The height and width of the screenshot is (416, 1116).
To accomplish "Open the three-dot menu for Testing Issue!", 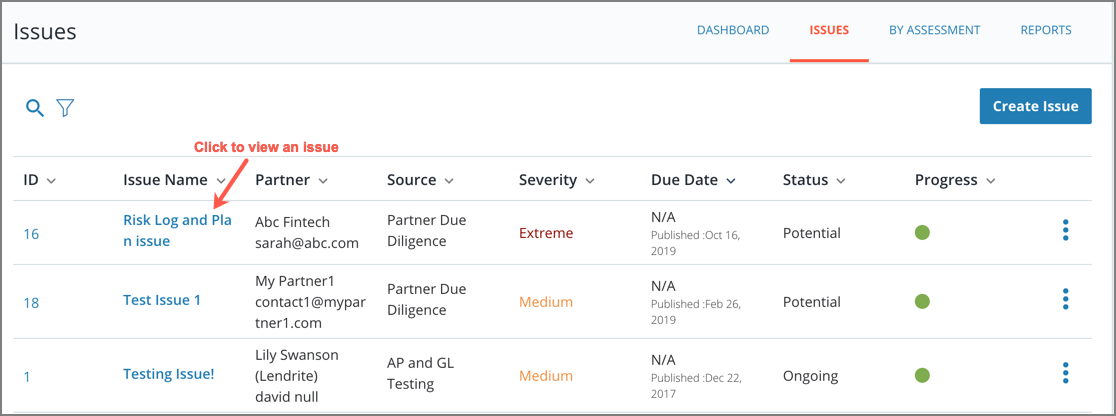I will tap(1065, 373).
